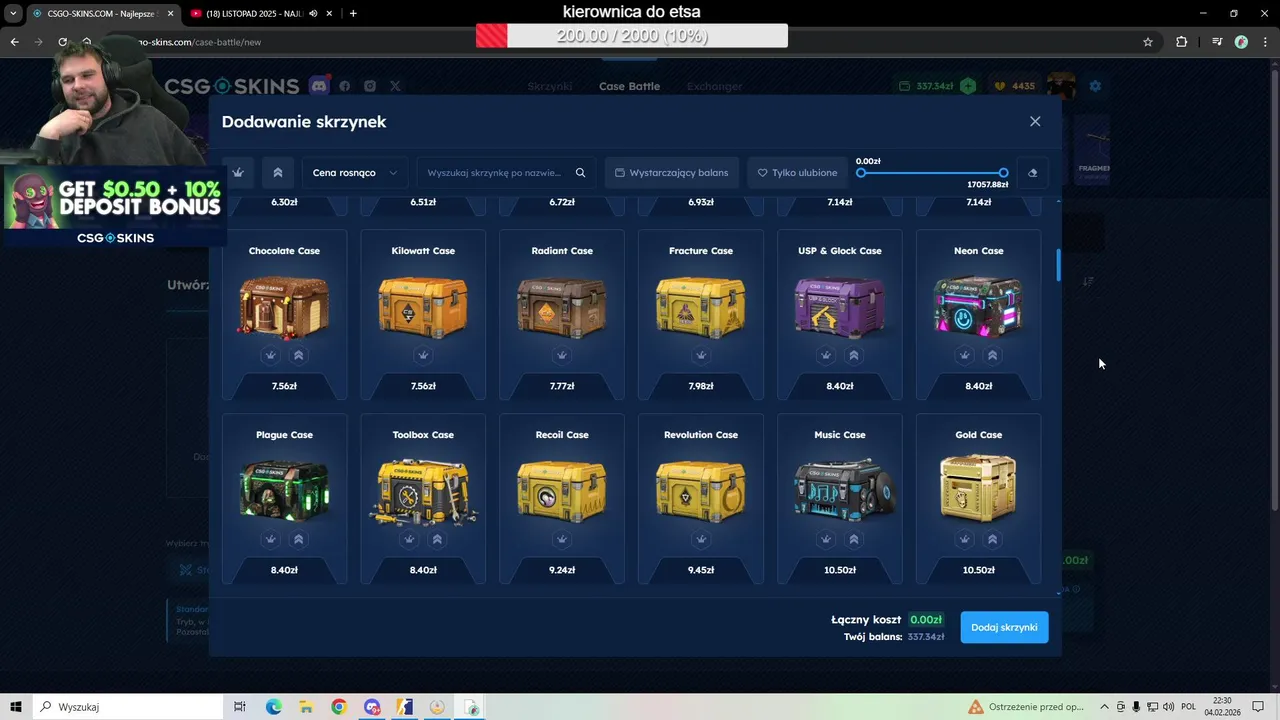Screen dimensions: 1280x720
Task: Click crown badge under Radiant Case
Action: (562, 355)
